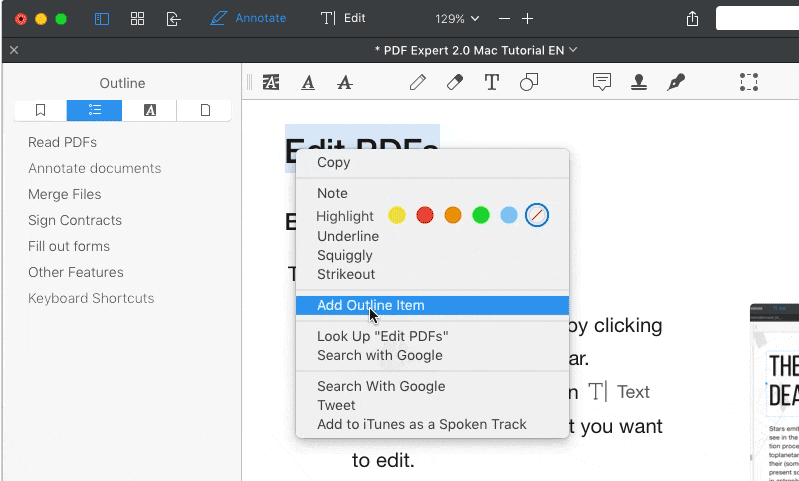Open the Signature pen tool

click(676, 83)
